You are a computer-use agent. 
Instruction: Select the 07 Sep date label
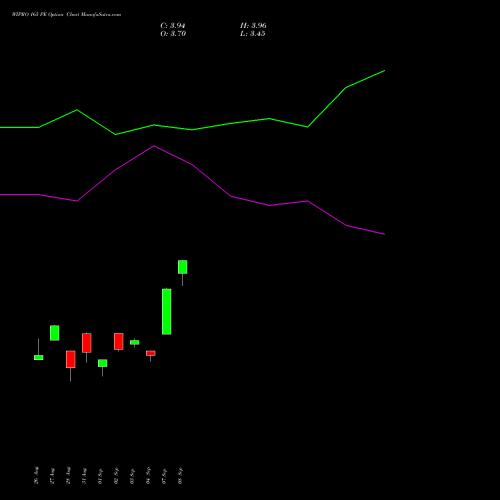[x=164, y=475]
